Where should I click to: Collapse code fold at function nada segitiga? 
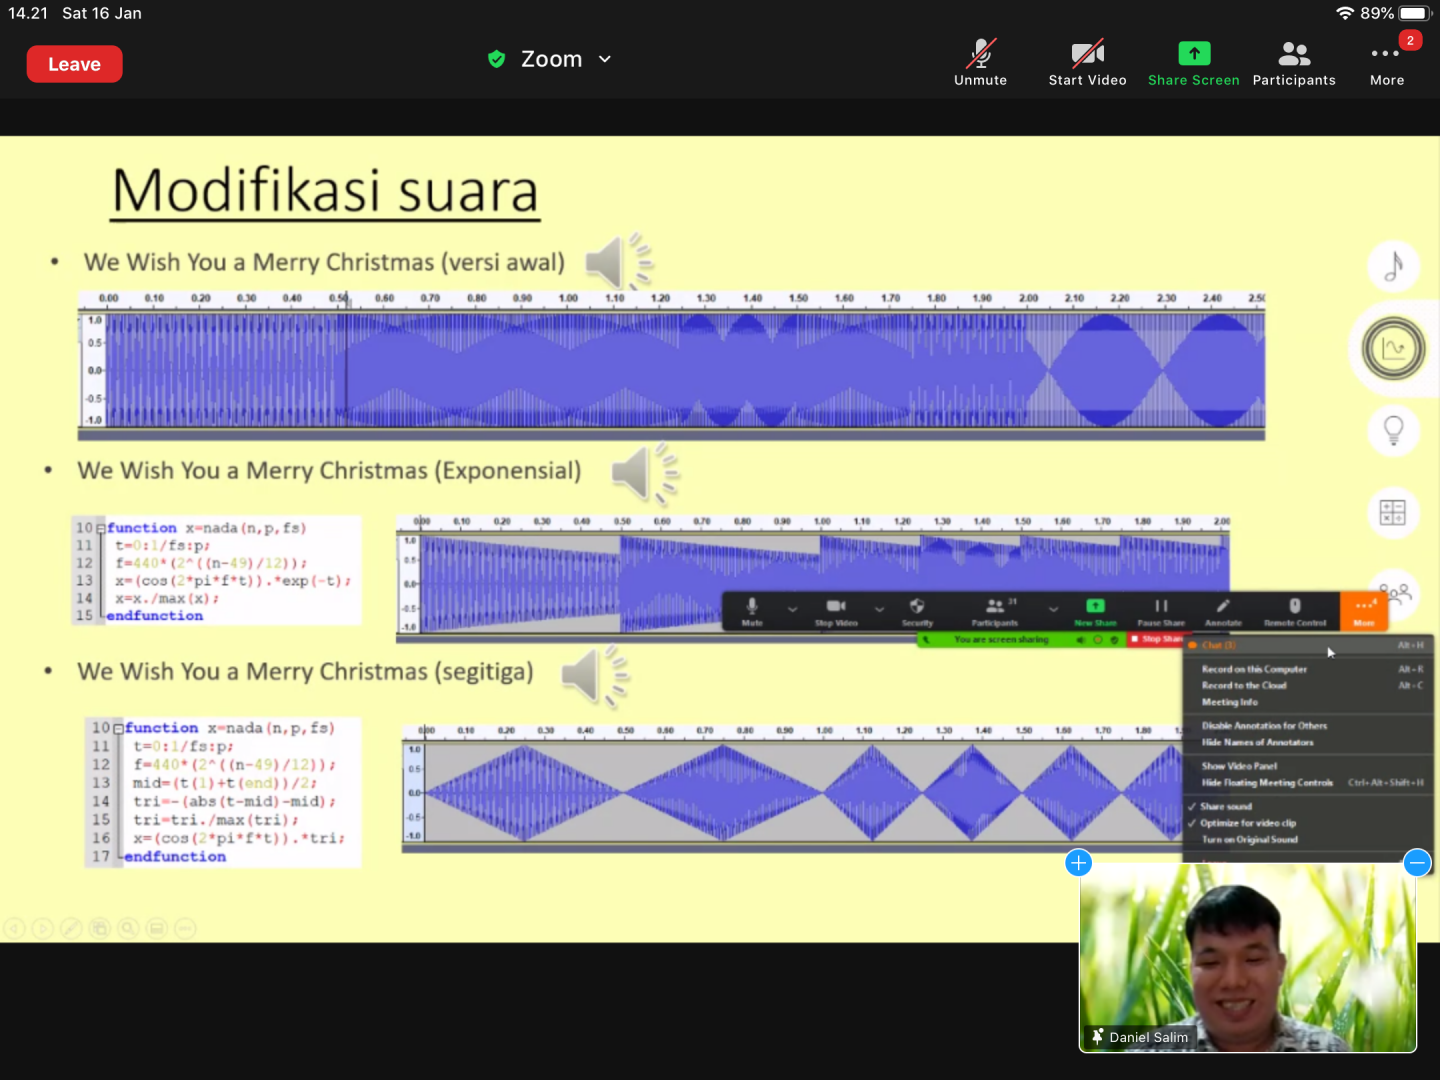point(118,729)
